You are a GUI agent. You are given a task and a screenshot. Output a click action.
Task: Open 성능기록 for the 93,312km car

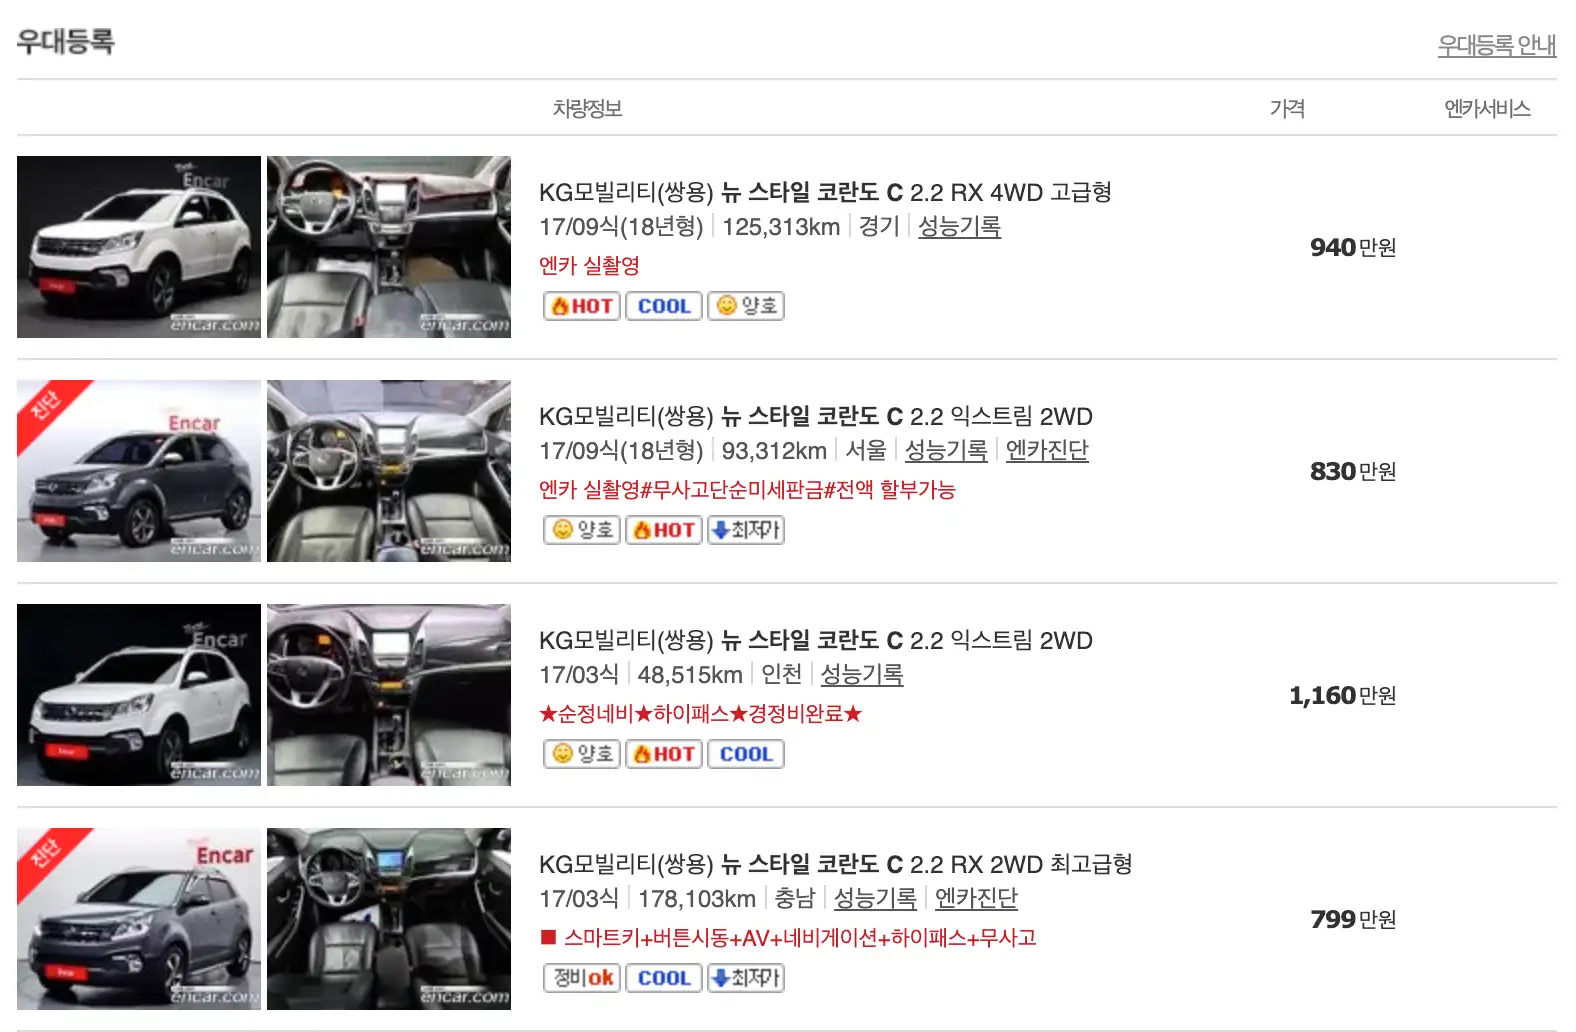click(946, 451)
